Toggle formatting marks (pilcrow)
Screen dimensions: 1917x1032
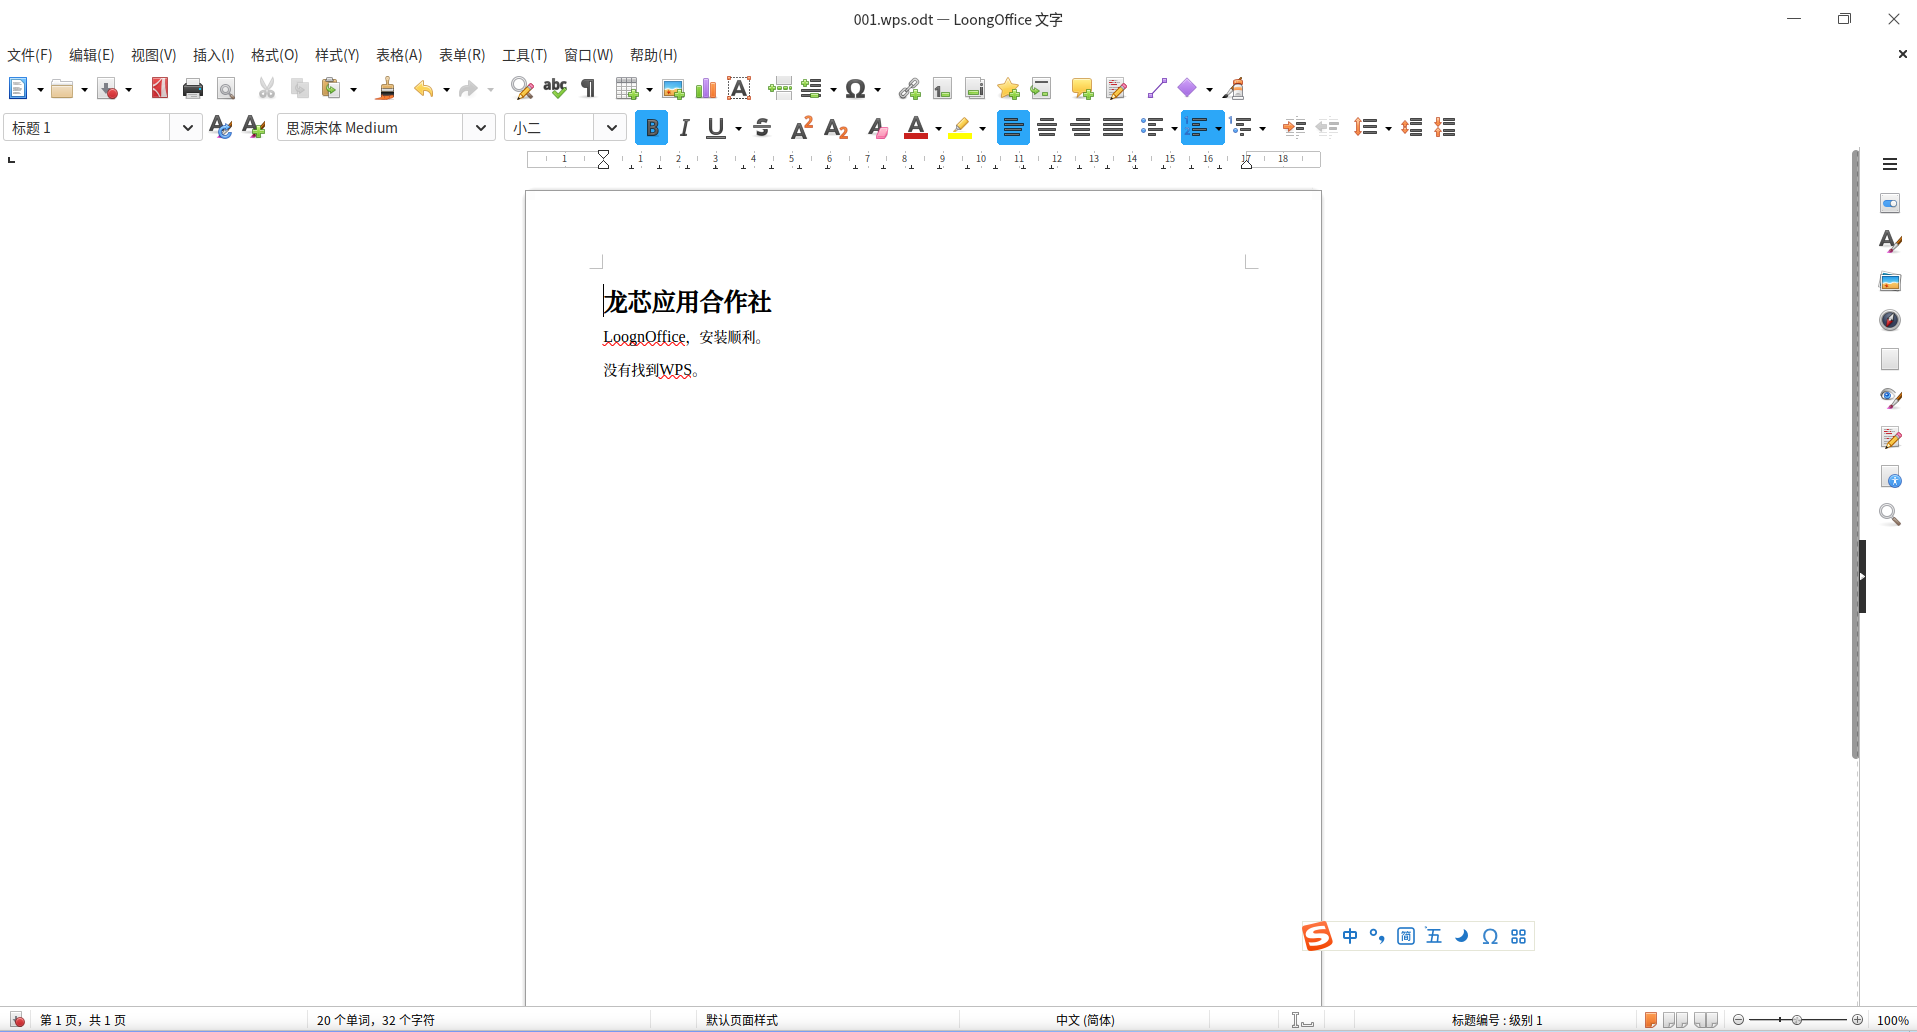588,89
